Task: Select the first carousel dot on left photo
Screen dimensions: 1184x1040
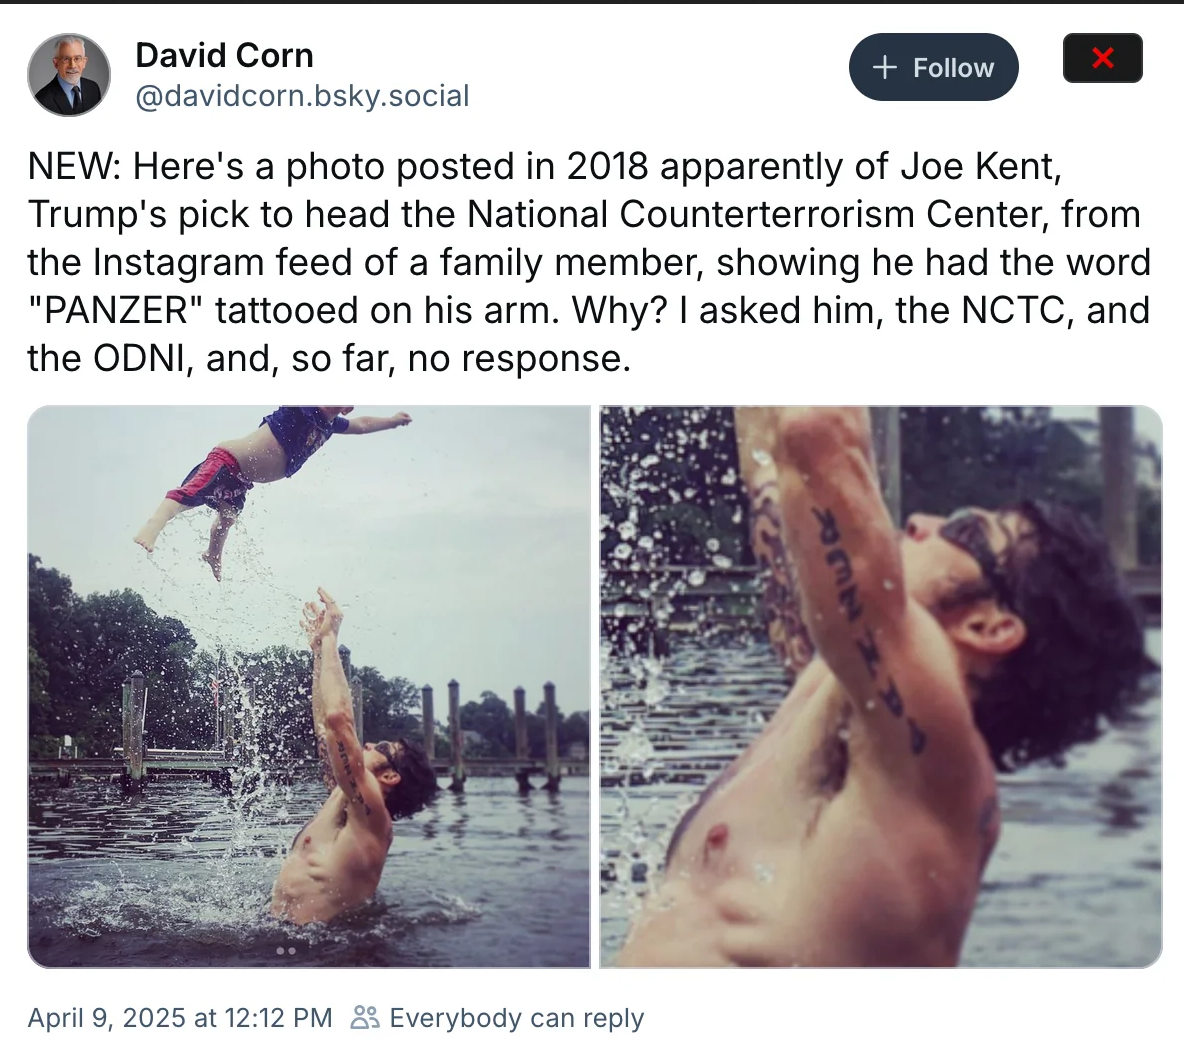Action: click(280, 951)
